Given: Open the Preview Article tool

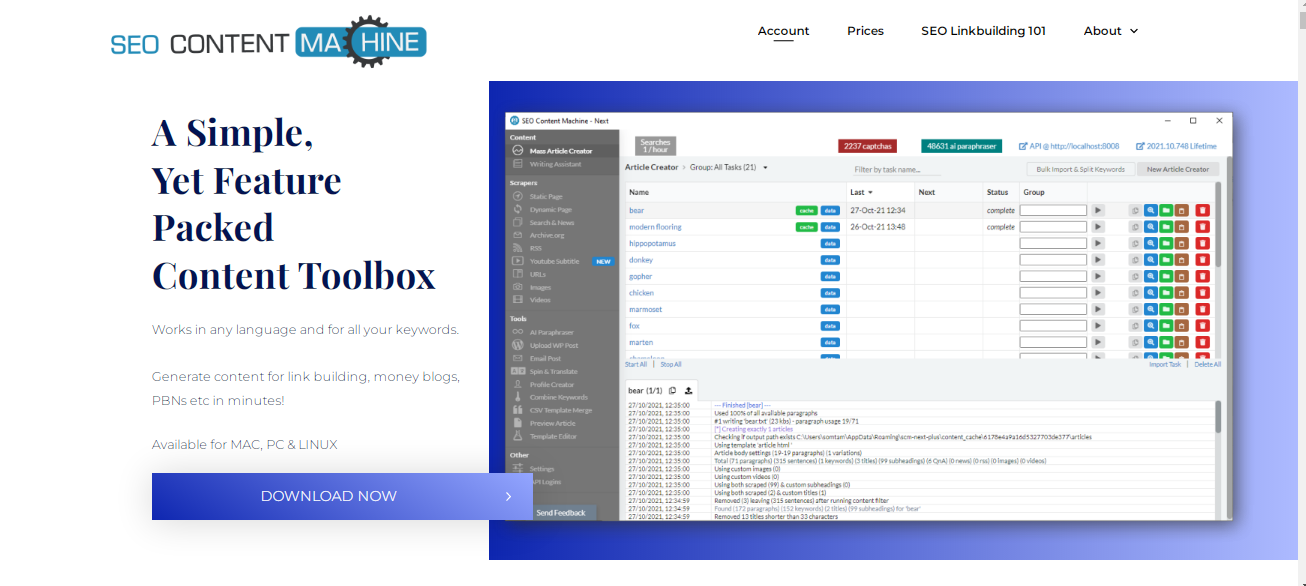Looking at the screenshot, I should tap(553, 423).
